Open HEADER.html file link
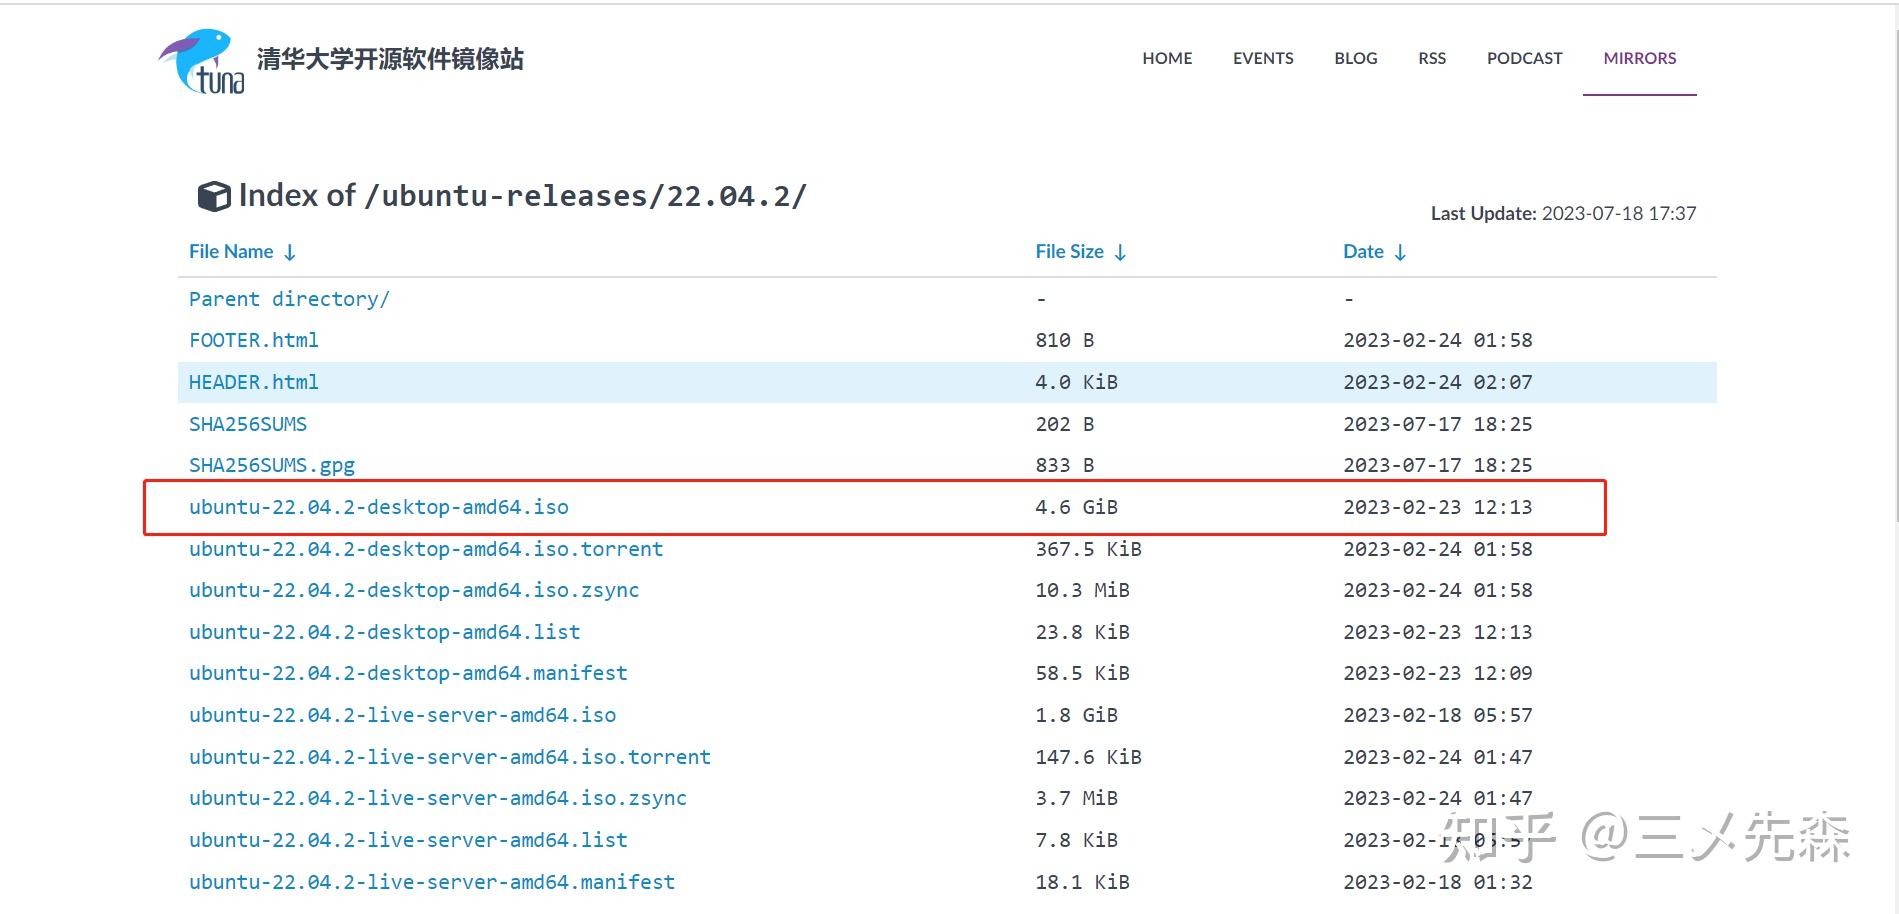1899x914 pixels. point(254,382)
